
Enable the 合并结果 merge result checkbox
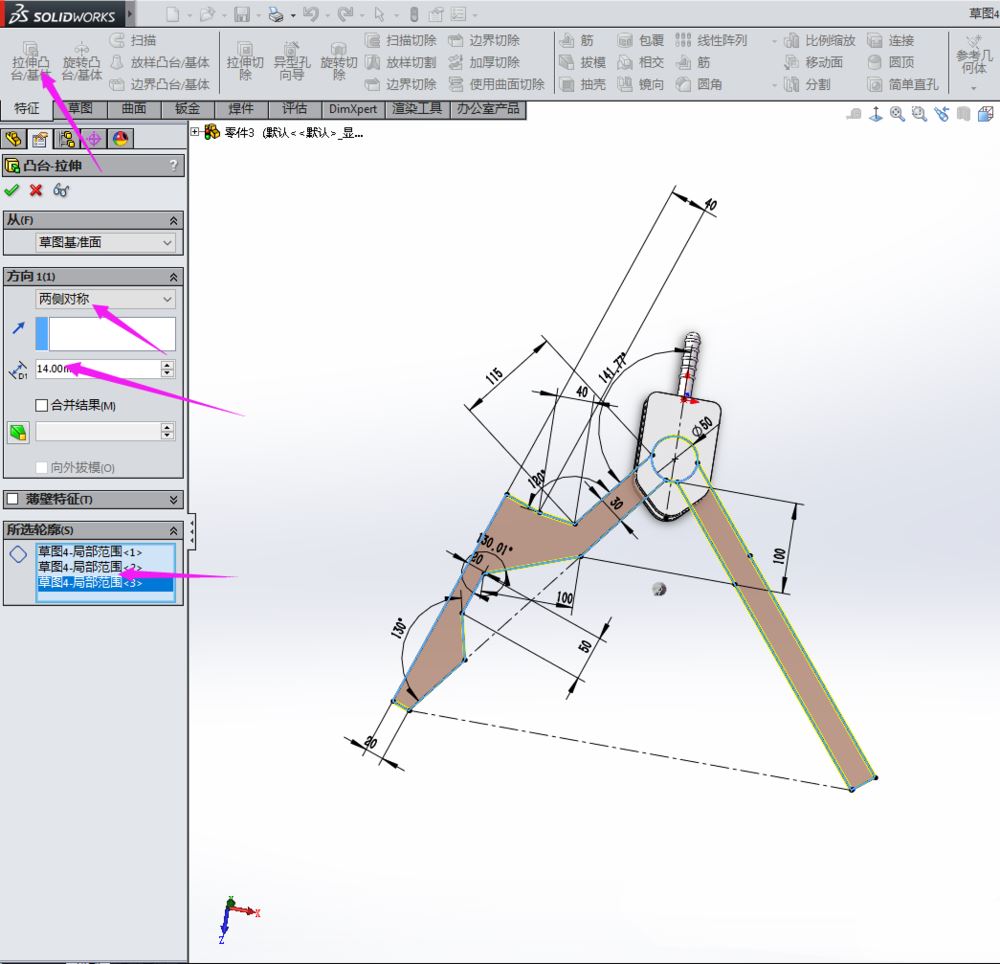(x=42, y=405)
